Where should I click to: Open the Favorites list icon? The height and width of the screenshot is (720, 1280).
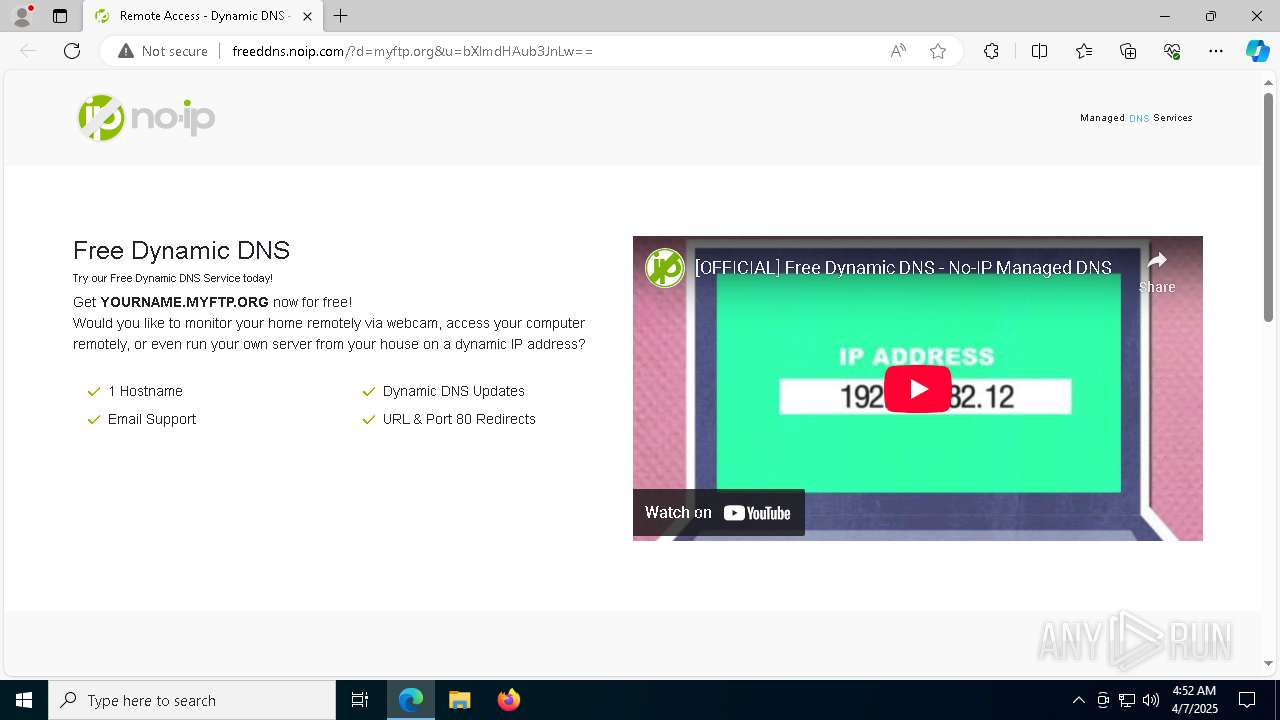[1084, 51]
